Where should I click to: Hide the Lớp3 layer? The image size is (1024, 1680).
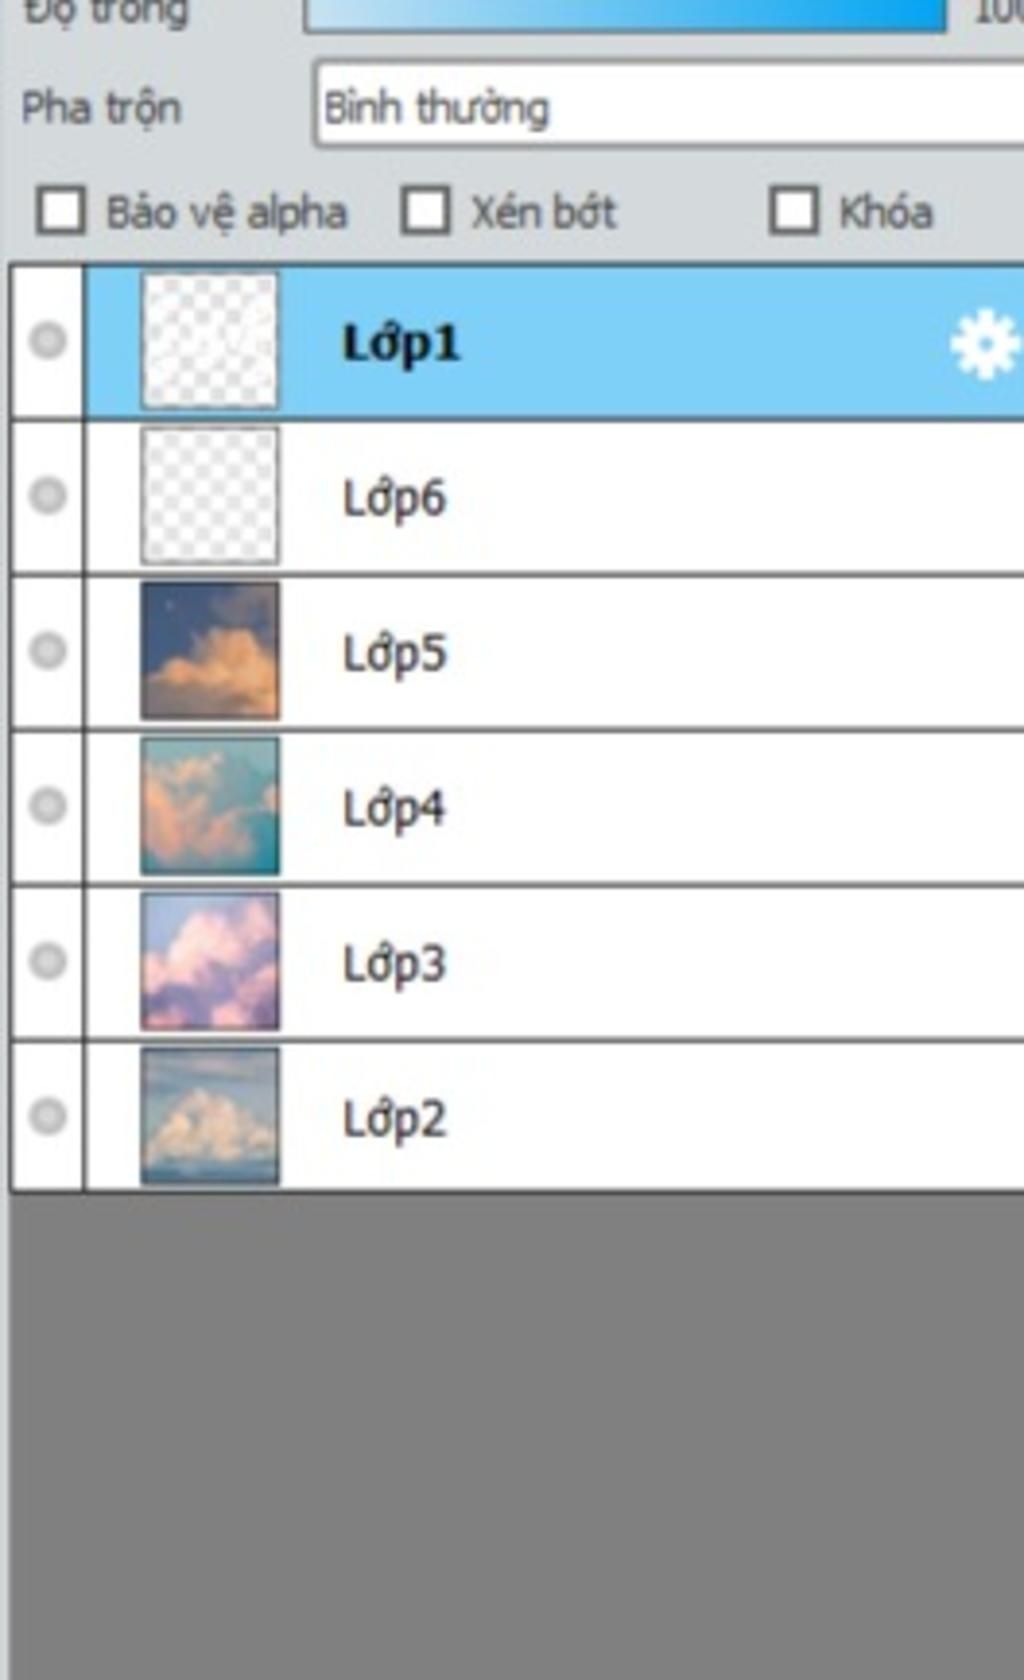click(48, 961)
